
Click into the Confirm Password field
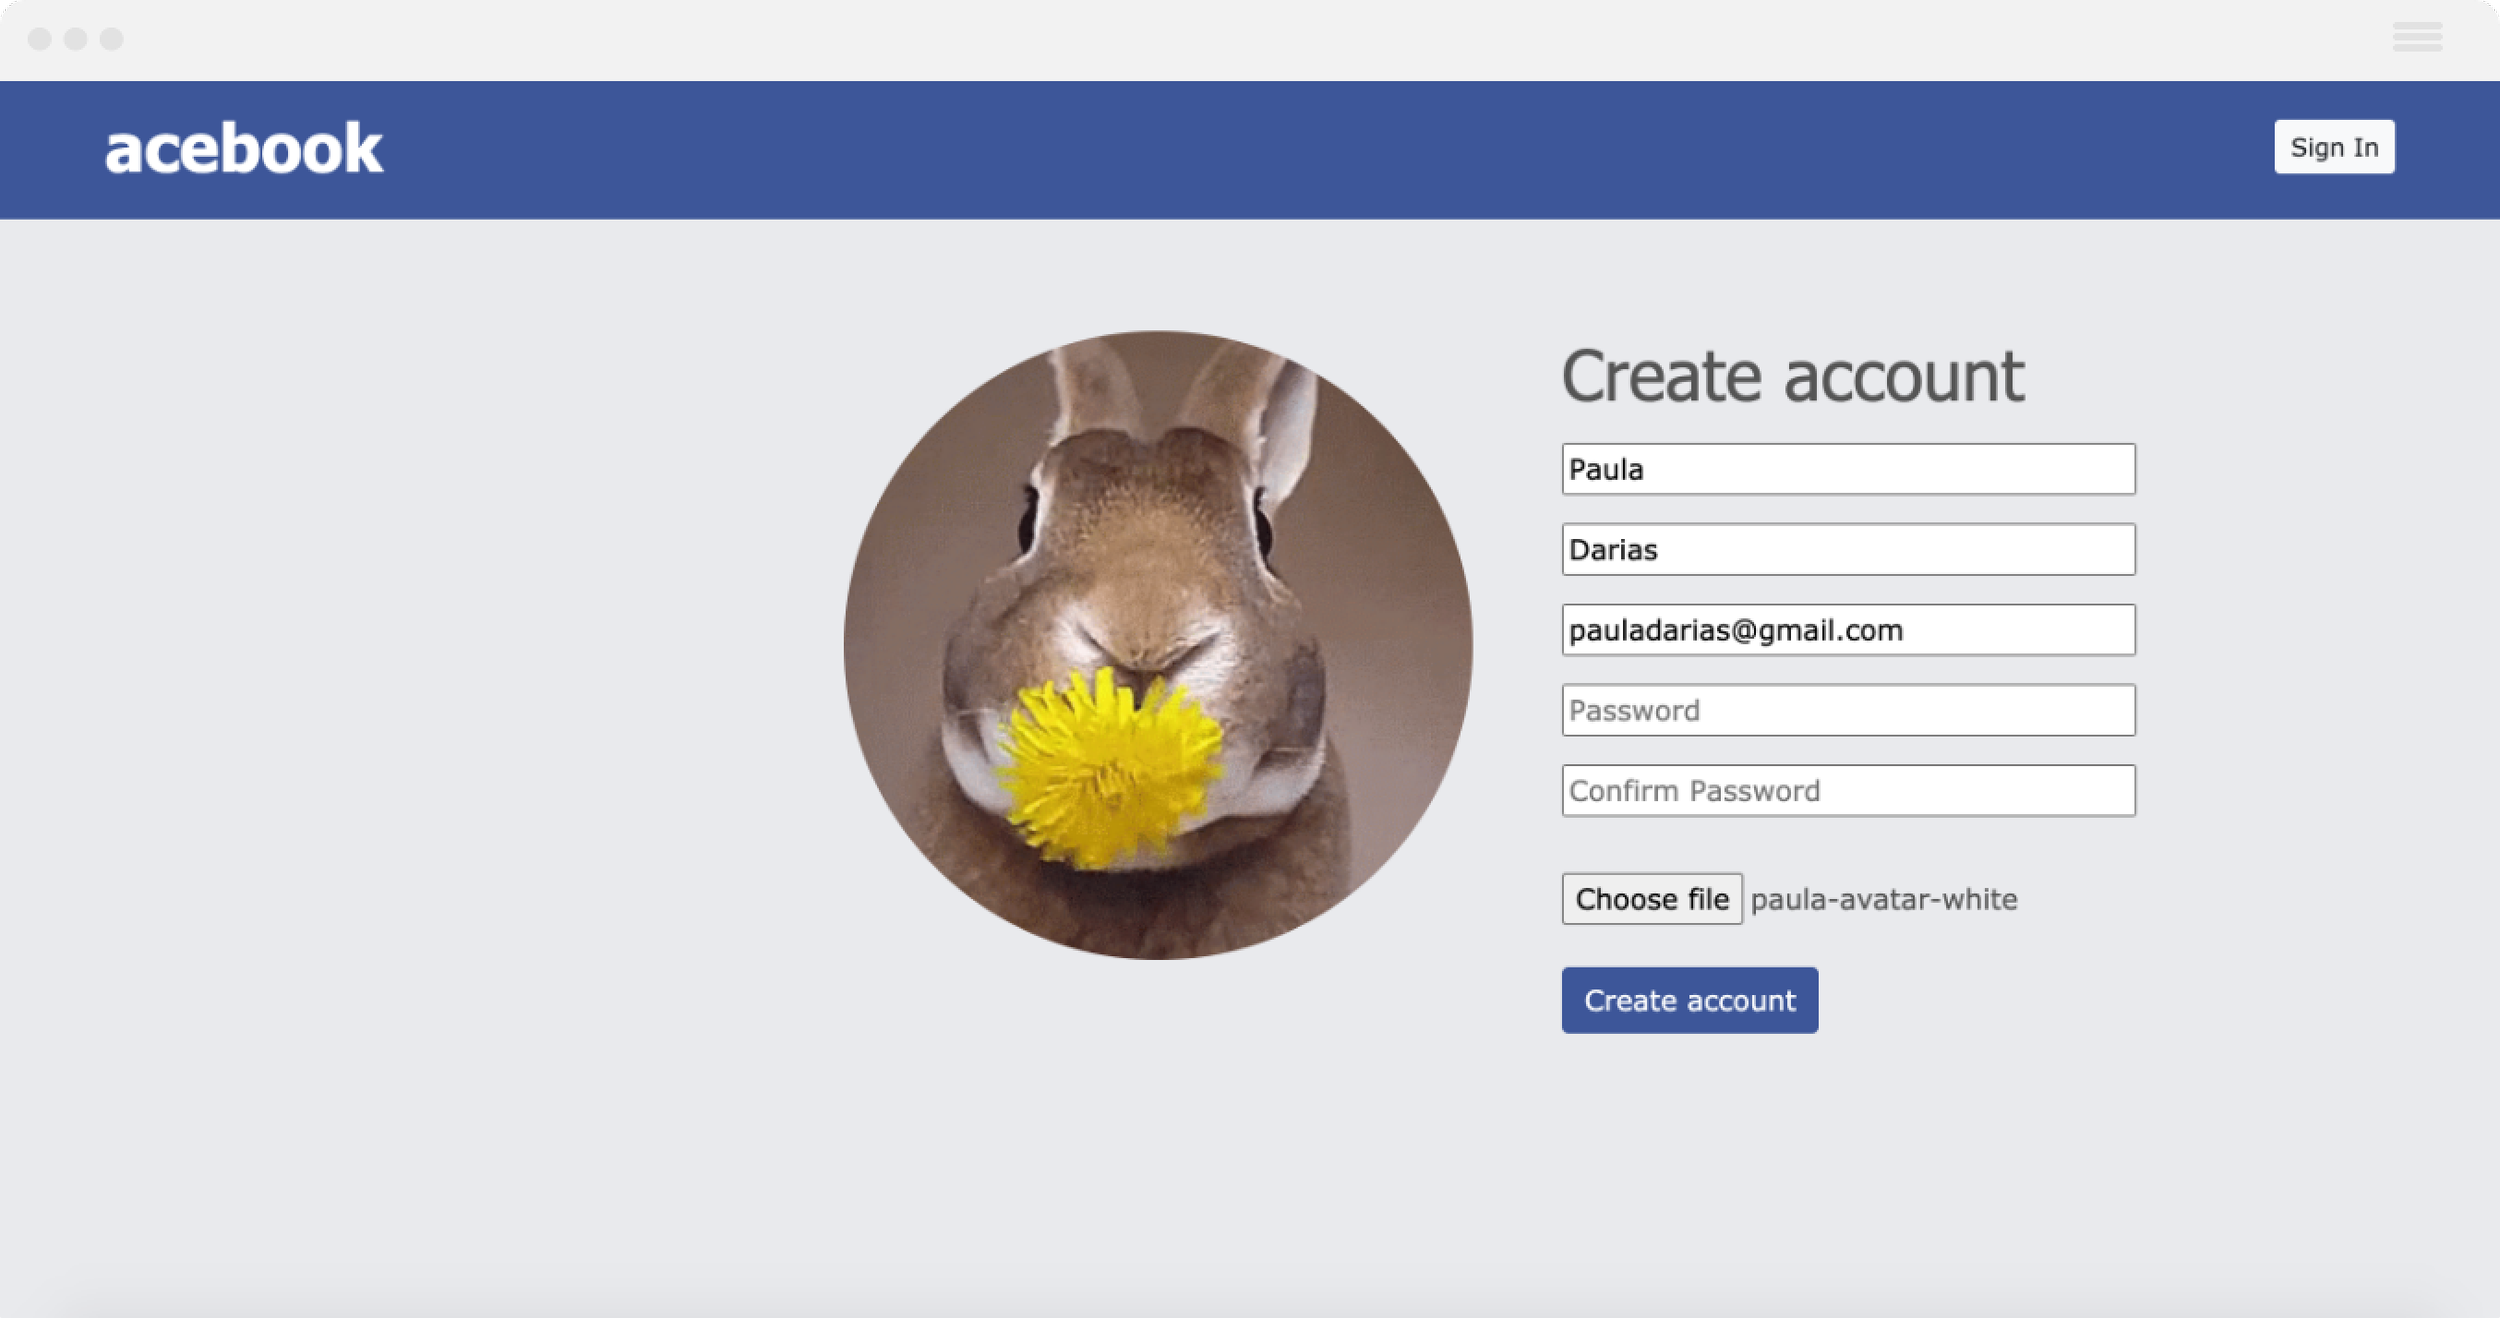[x=1847, y=791]
